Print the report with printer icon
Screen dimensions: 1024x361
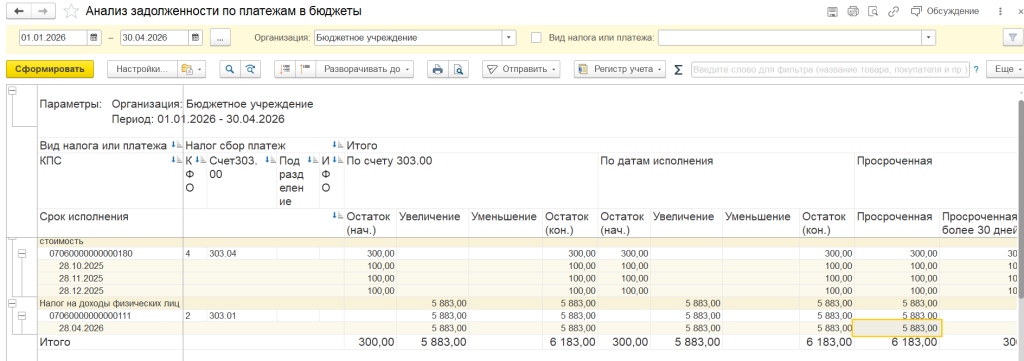point(438,69)
